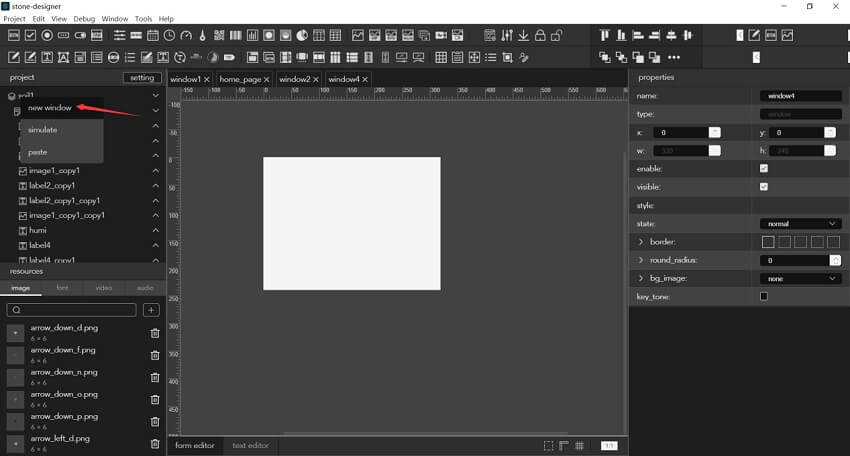The width and height of the screenshot is (850, 456).
Task: Select the checkbox widget tool
Action: tap(30, 35)
